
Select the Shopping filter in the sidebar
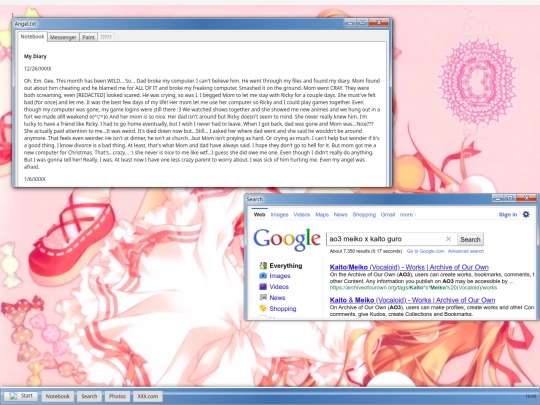pyautogui.click(x=283, y=308)
